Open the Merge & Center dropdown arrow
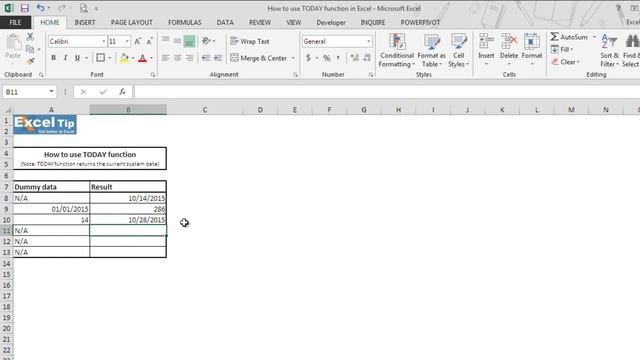The width and height of the screenshot is (640, 360). (293, 58)
